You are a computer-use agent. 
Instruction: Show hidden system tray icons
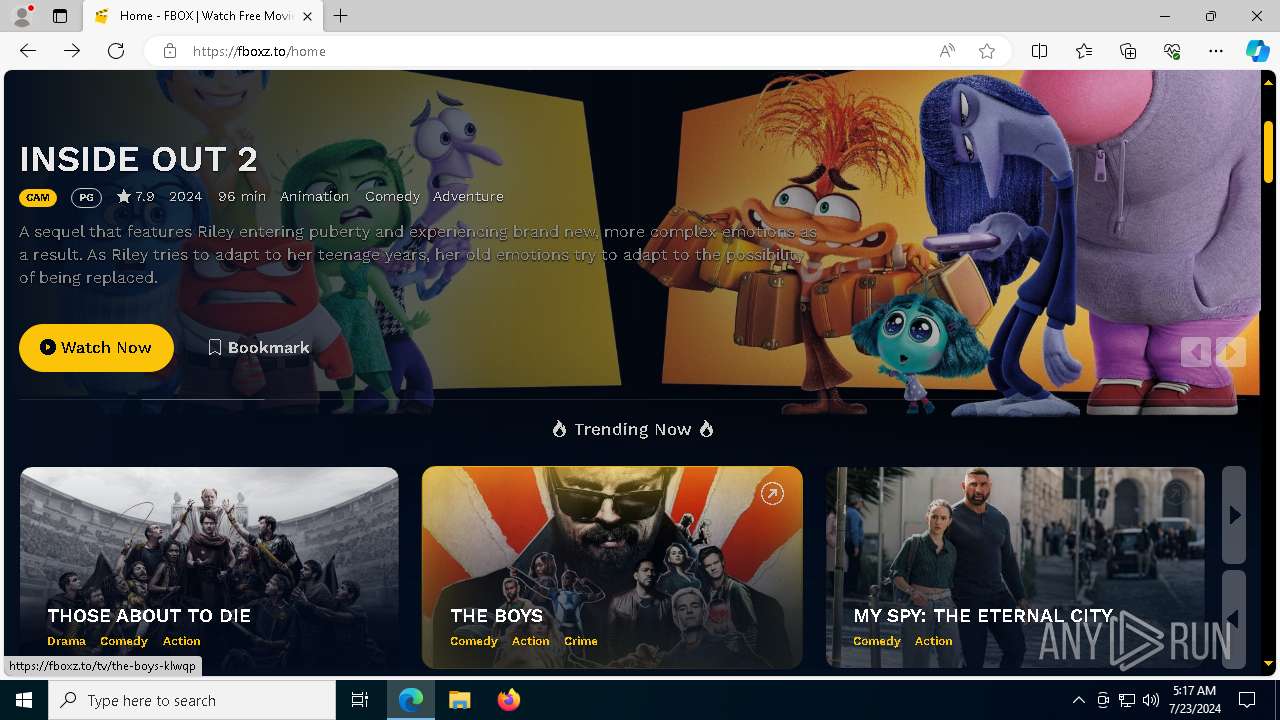[1078, 700]
